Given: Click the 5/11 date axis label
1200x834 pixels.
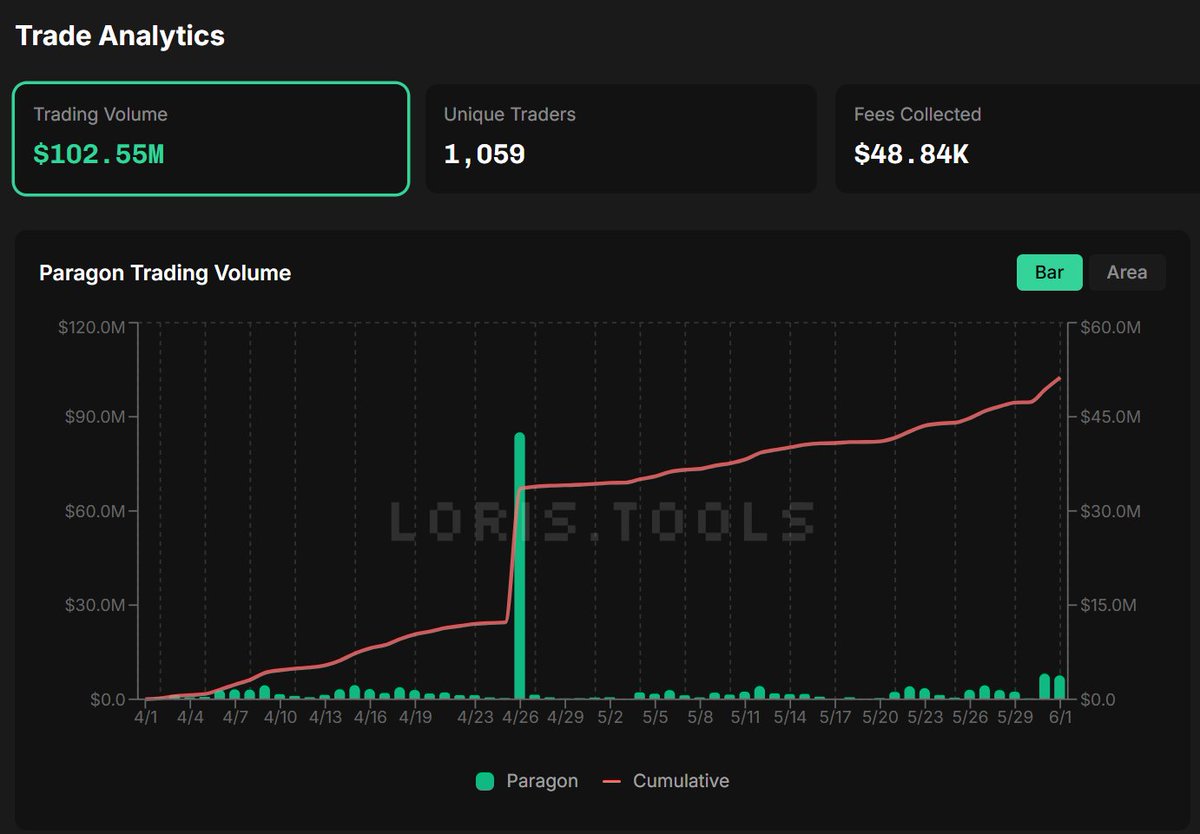Looking at the screenshot, I should tap(745, 717).
